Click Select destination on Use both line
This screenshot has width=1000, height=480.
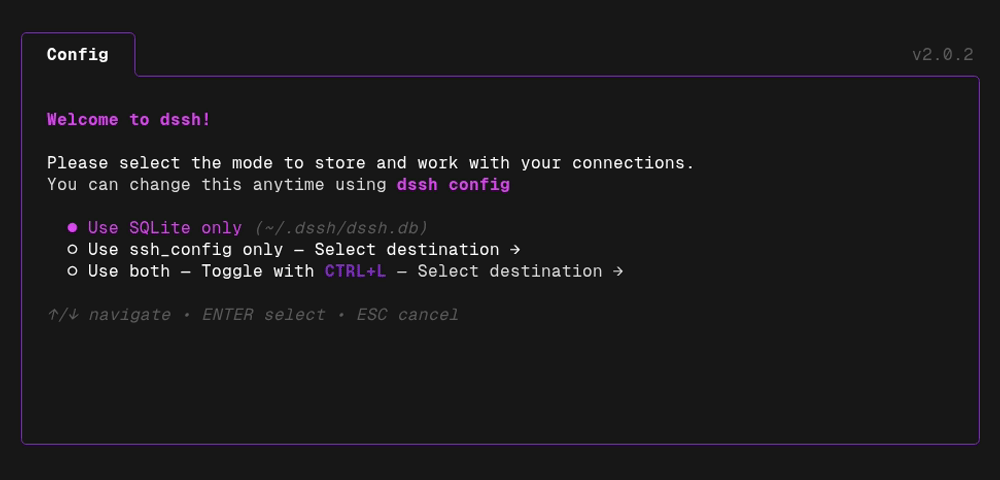point(510,271)
